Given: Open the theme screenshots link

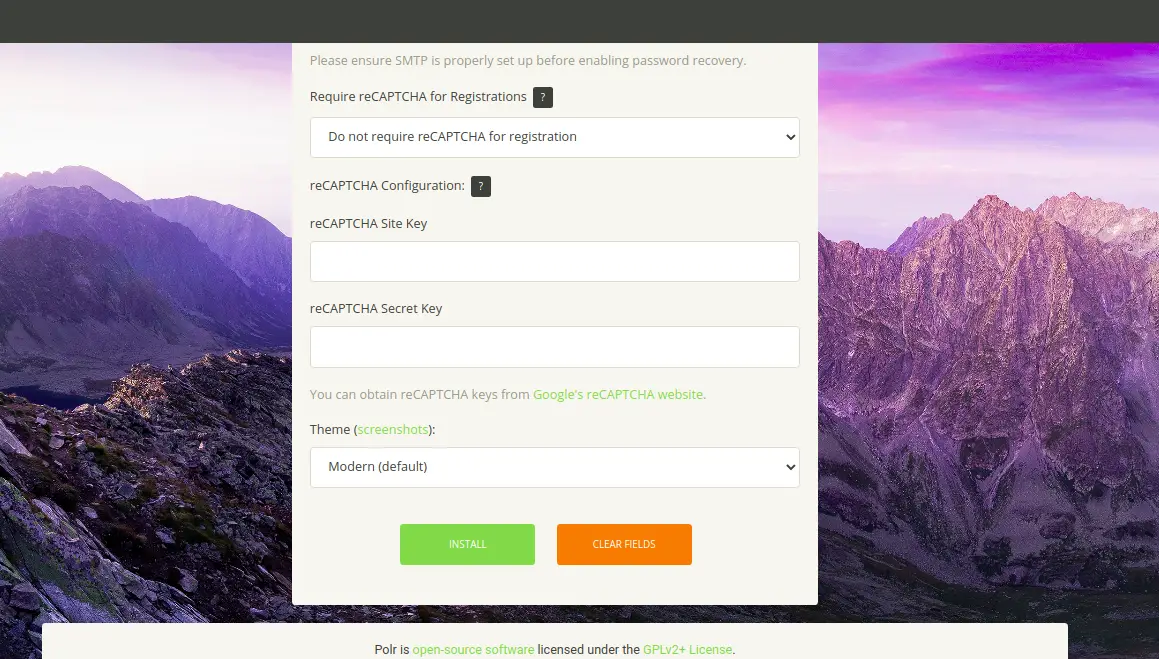Looking at the screenshot, I should pos(392,429).
